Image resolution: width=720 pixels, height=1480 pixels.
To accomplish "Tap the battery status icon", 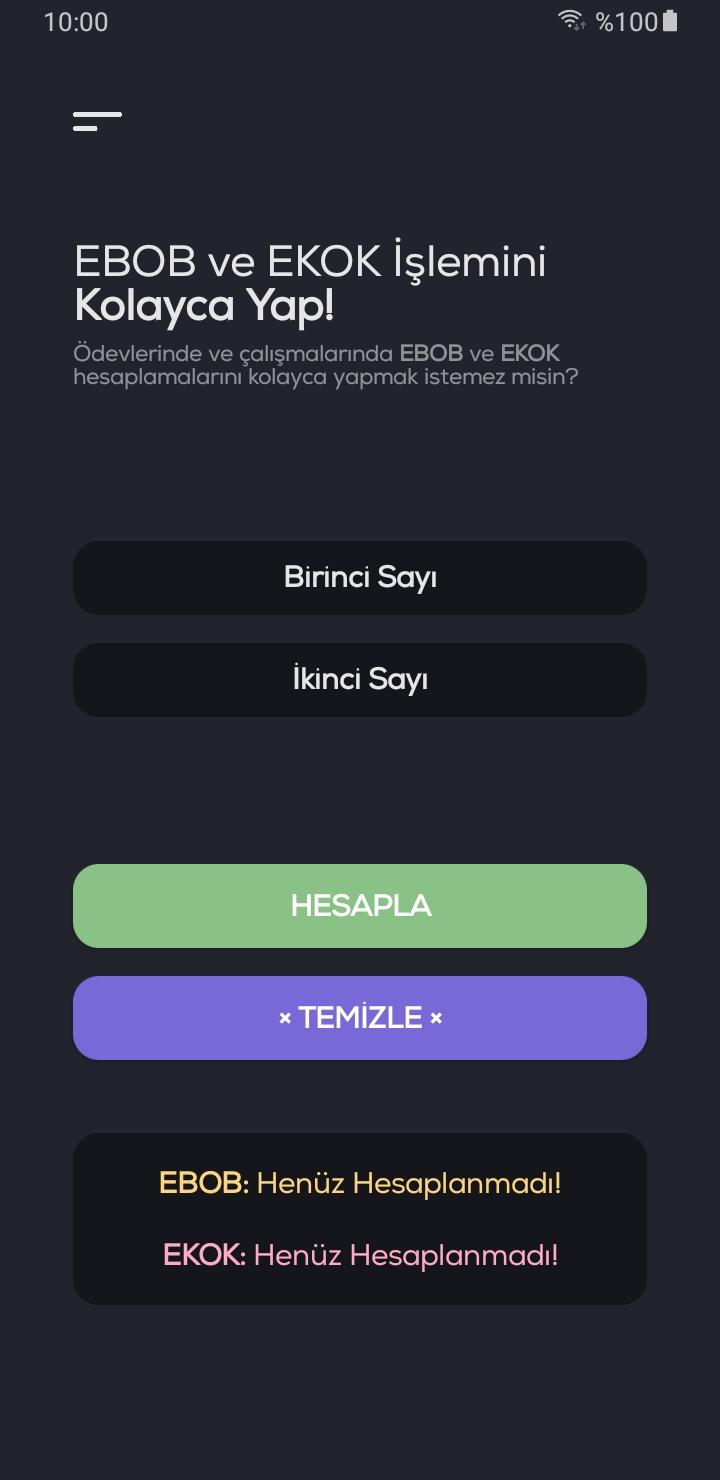I will click(670, 21).
